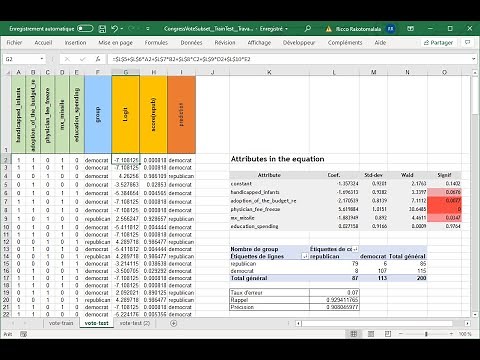Select the vote-test sheet tab
The height and width of the screenshot is (360, 480).
[x=96, y=323]
